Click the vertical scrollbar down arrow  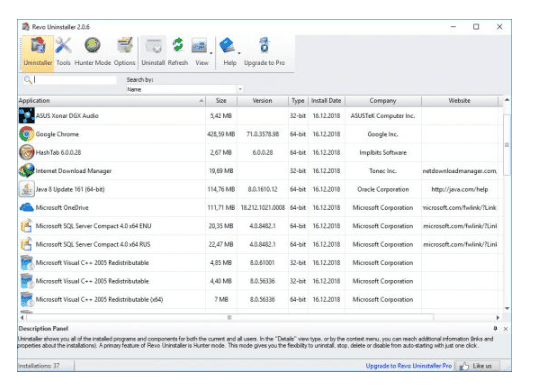pyautogui.click(x=507, y=308)
